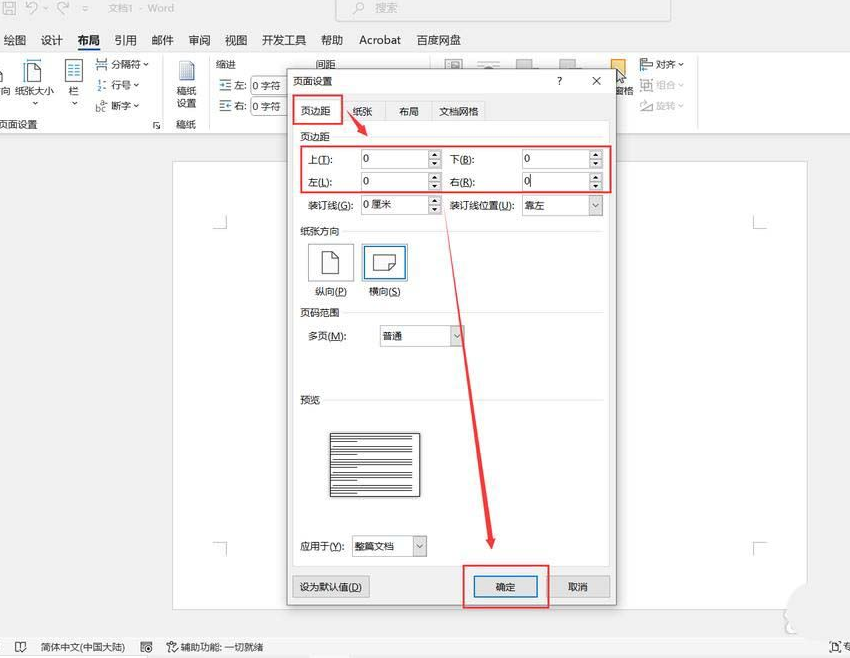Click the 装订线(G) gutter field
This screenshot has height=658, width=850.
395,204
